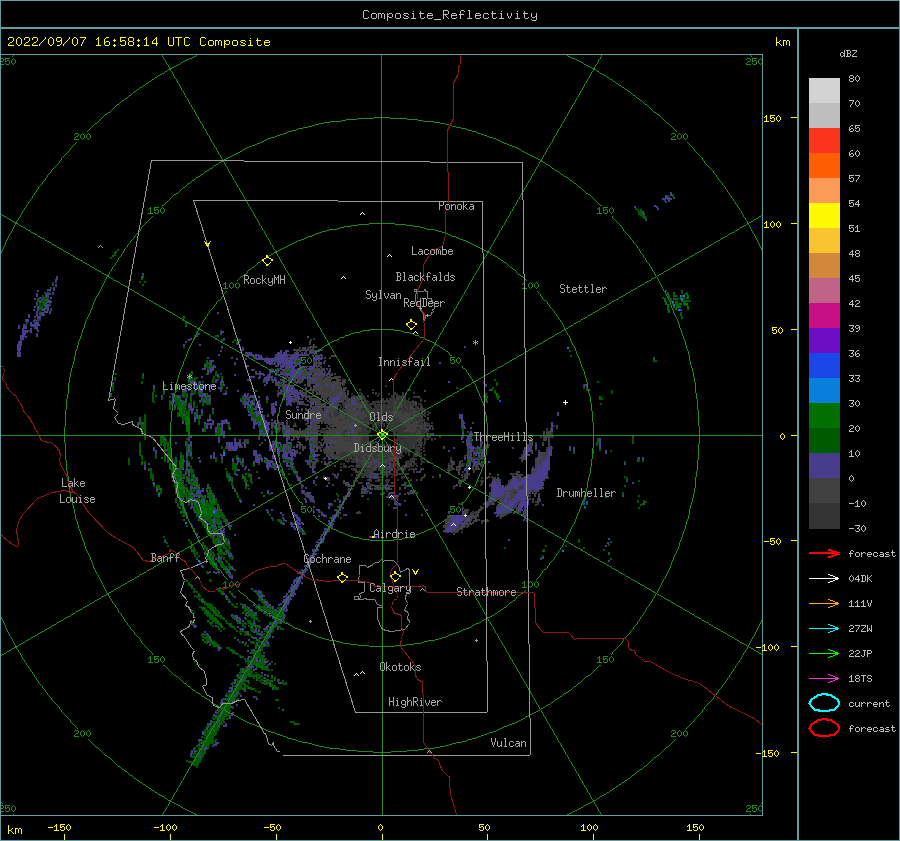Image resolution: width=900 pixels, height=841 pixels.
Task: Click the yellow diamond marker below Cochrane
Action: coord(342,577)
